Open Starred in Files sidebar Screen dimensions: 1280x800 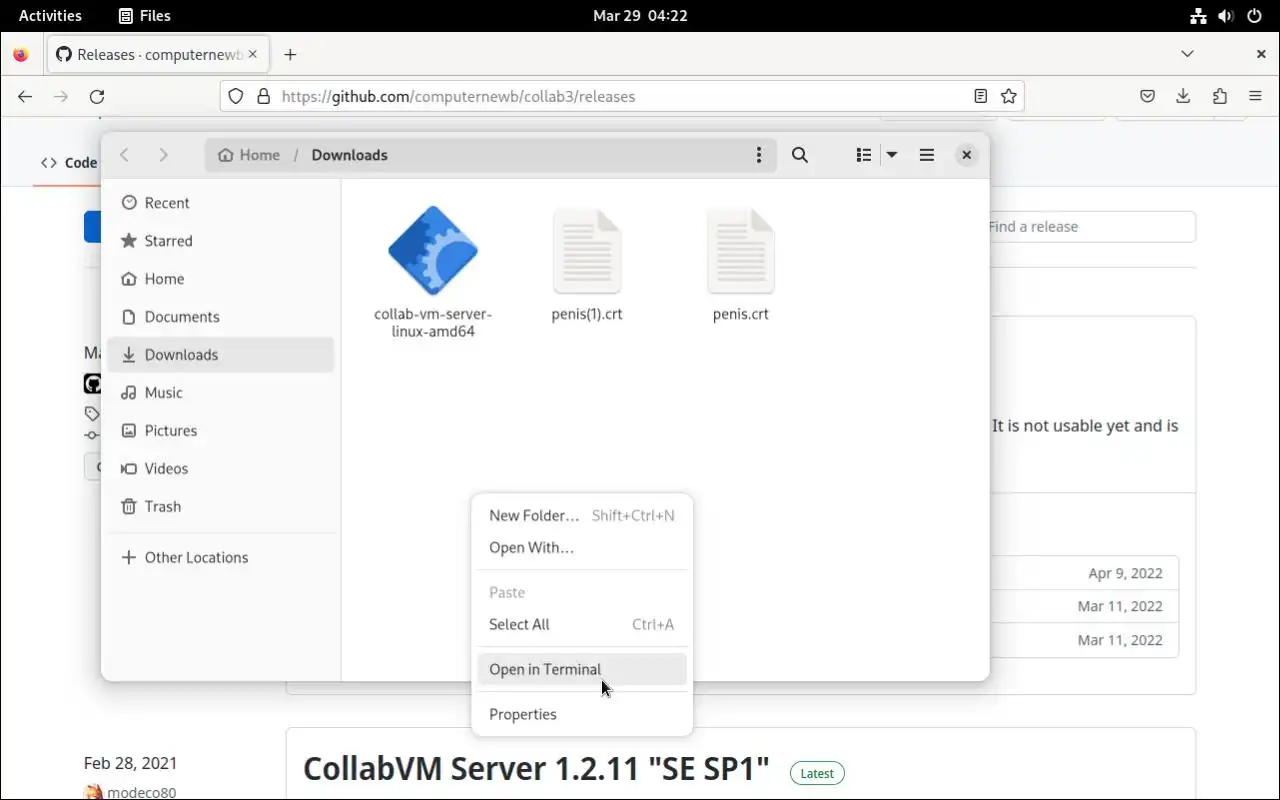click(220, 241)
